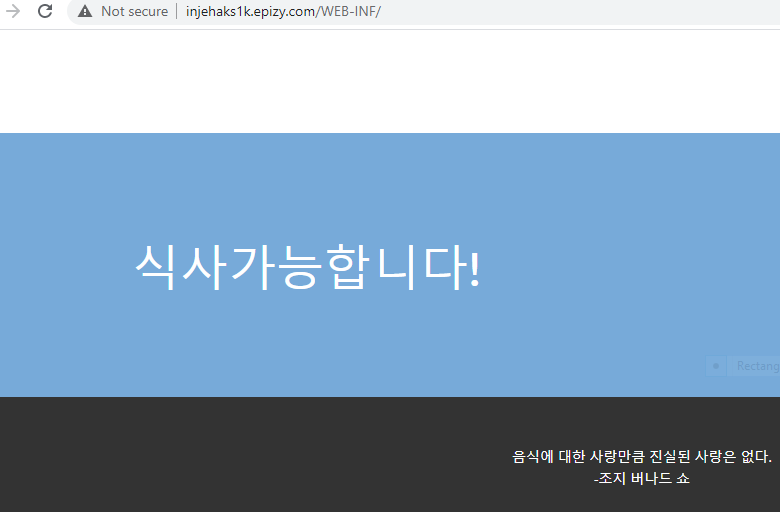This screenshot has height=512, width=780.
Task: Click the Not secure warning triangle icon
Action: (x=85, y=12)
